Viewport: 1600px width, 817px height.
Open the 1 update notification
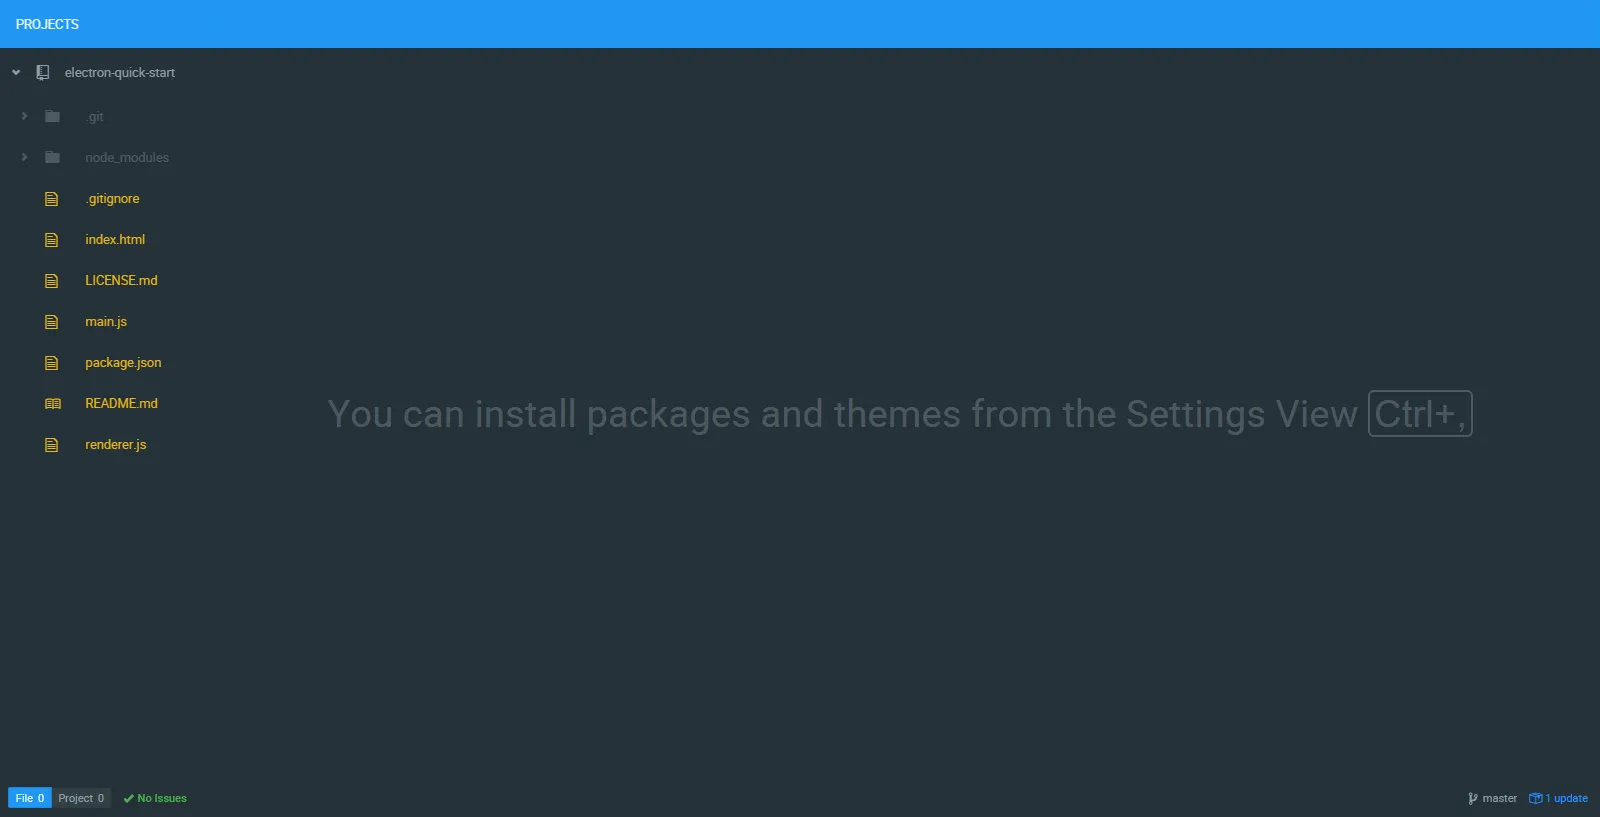(x=1566, y=799)
